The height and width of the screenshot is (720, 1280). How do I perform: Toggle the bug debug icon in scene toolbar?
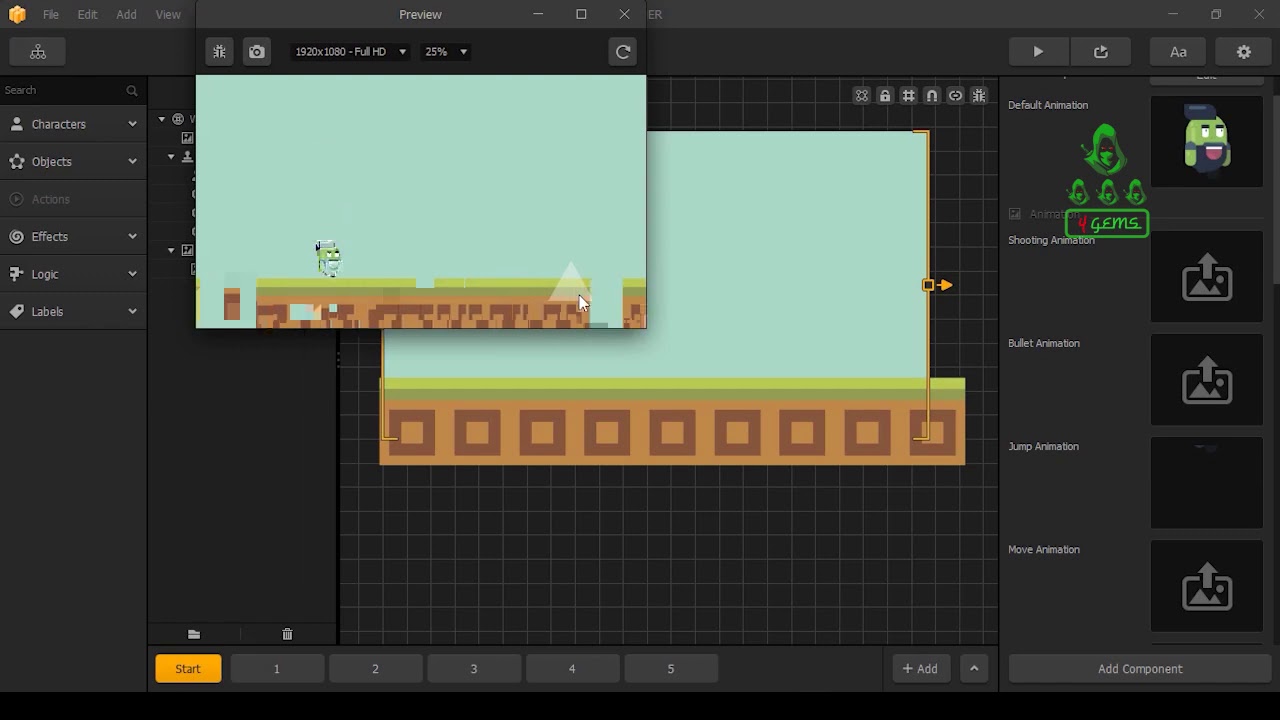pyautogui.click(x=979, y=96)
